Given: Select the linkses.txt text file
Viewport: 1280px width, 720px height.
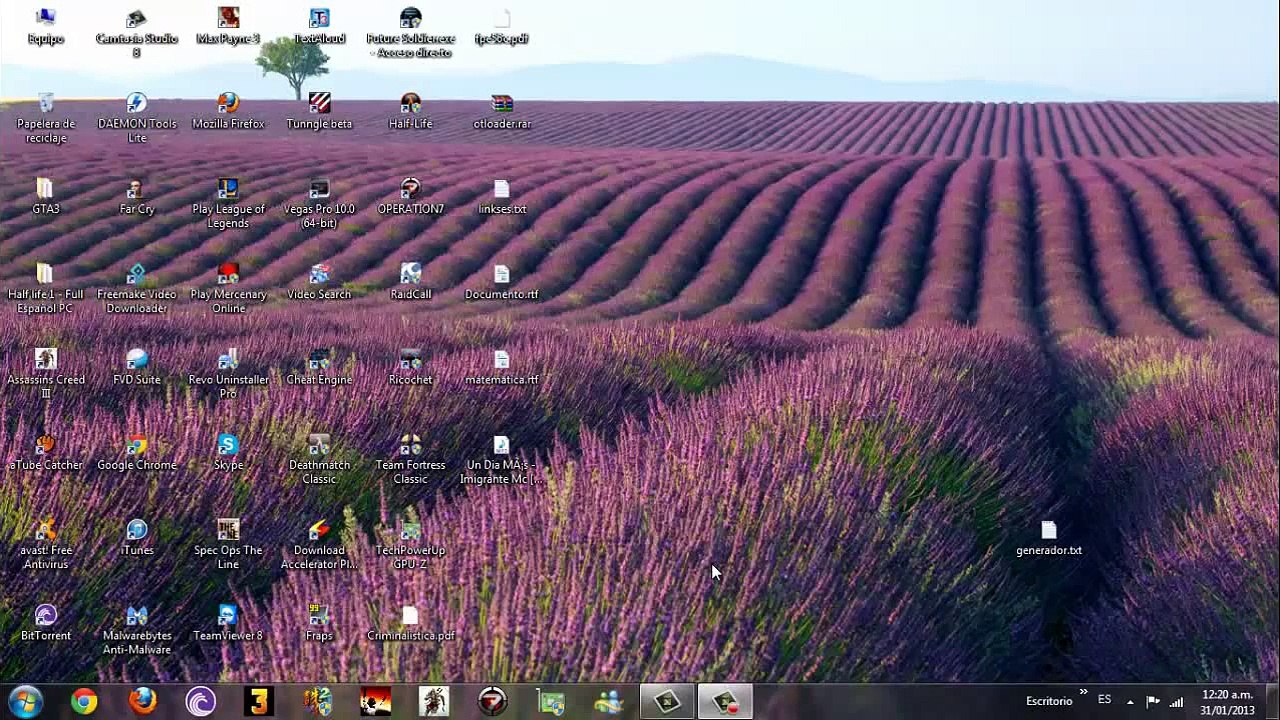Looking at the screenshot, I should [x=502, y=196].
